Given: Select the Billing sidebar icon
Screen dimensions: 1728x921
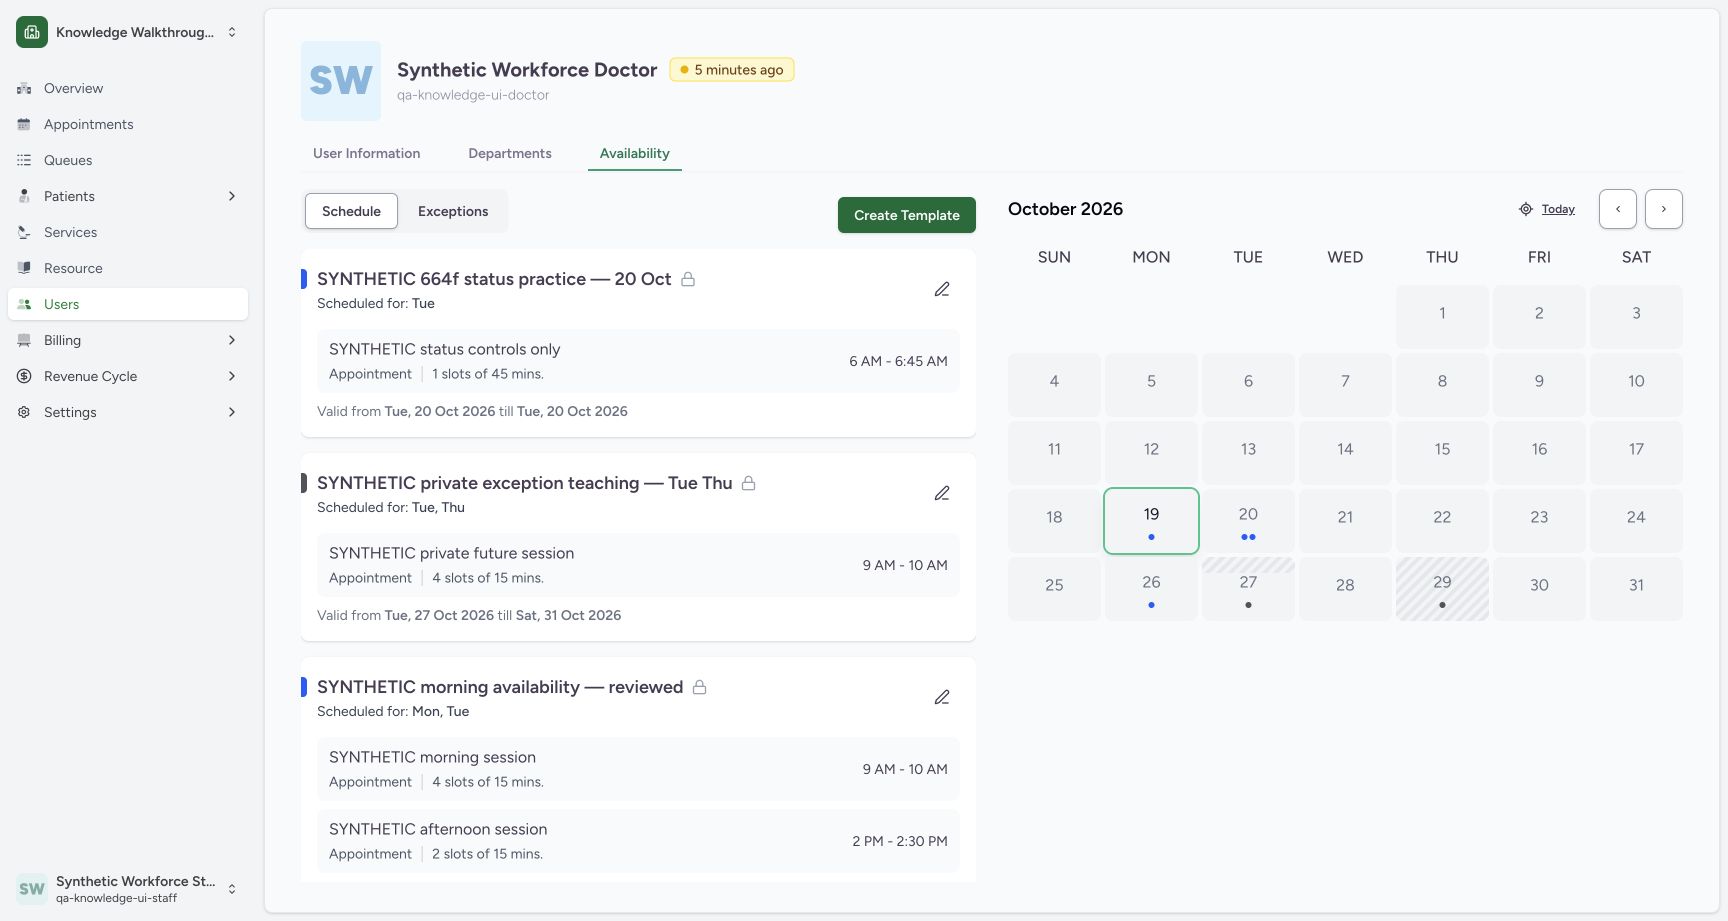Looking at the screenshot, I should click(24, 340).
